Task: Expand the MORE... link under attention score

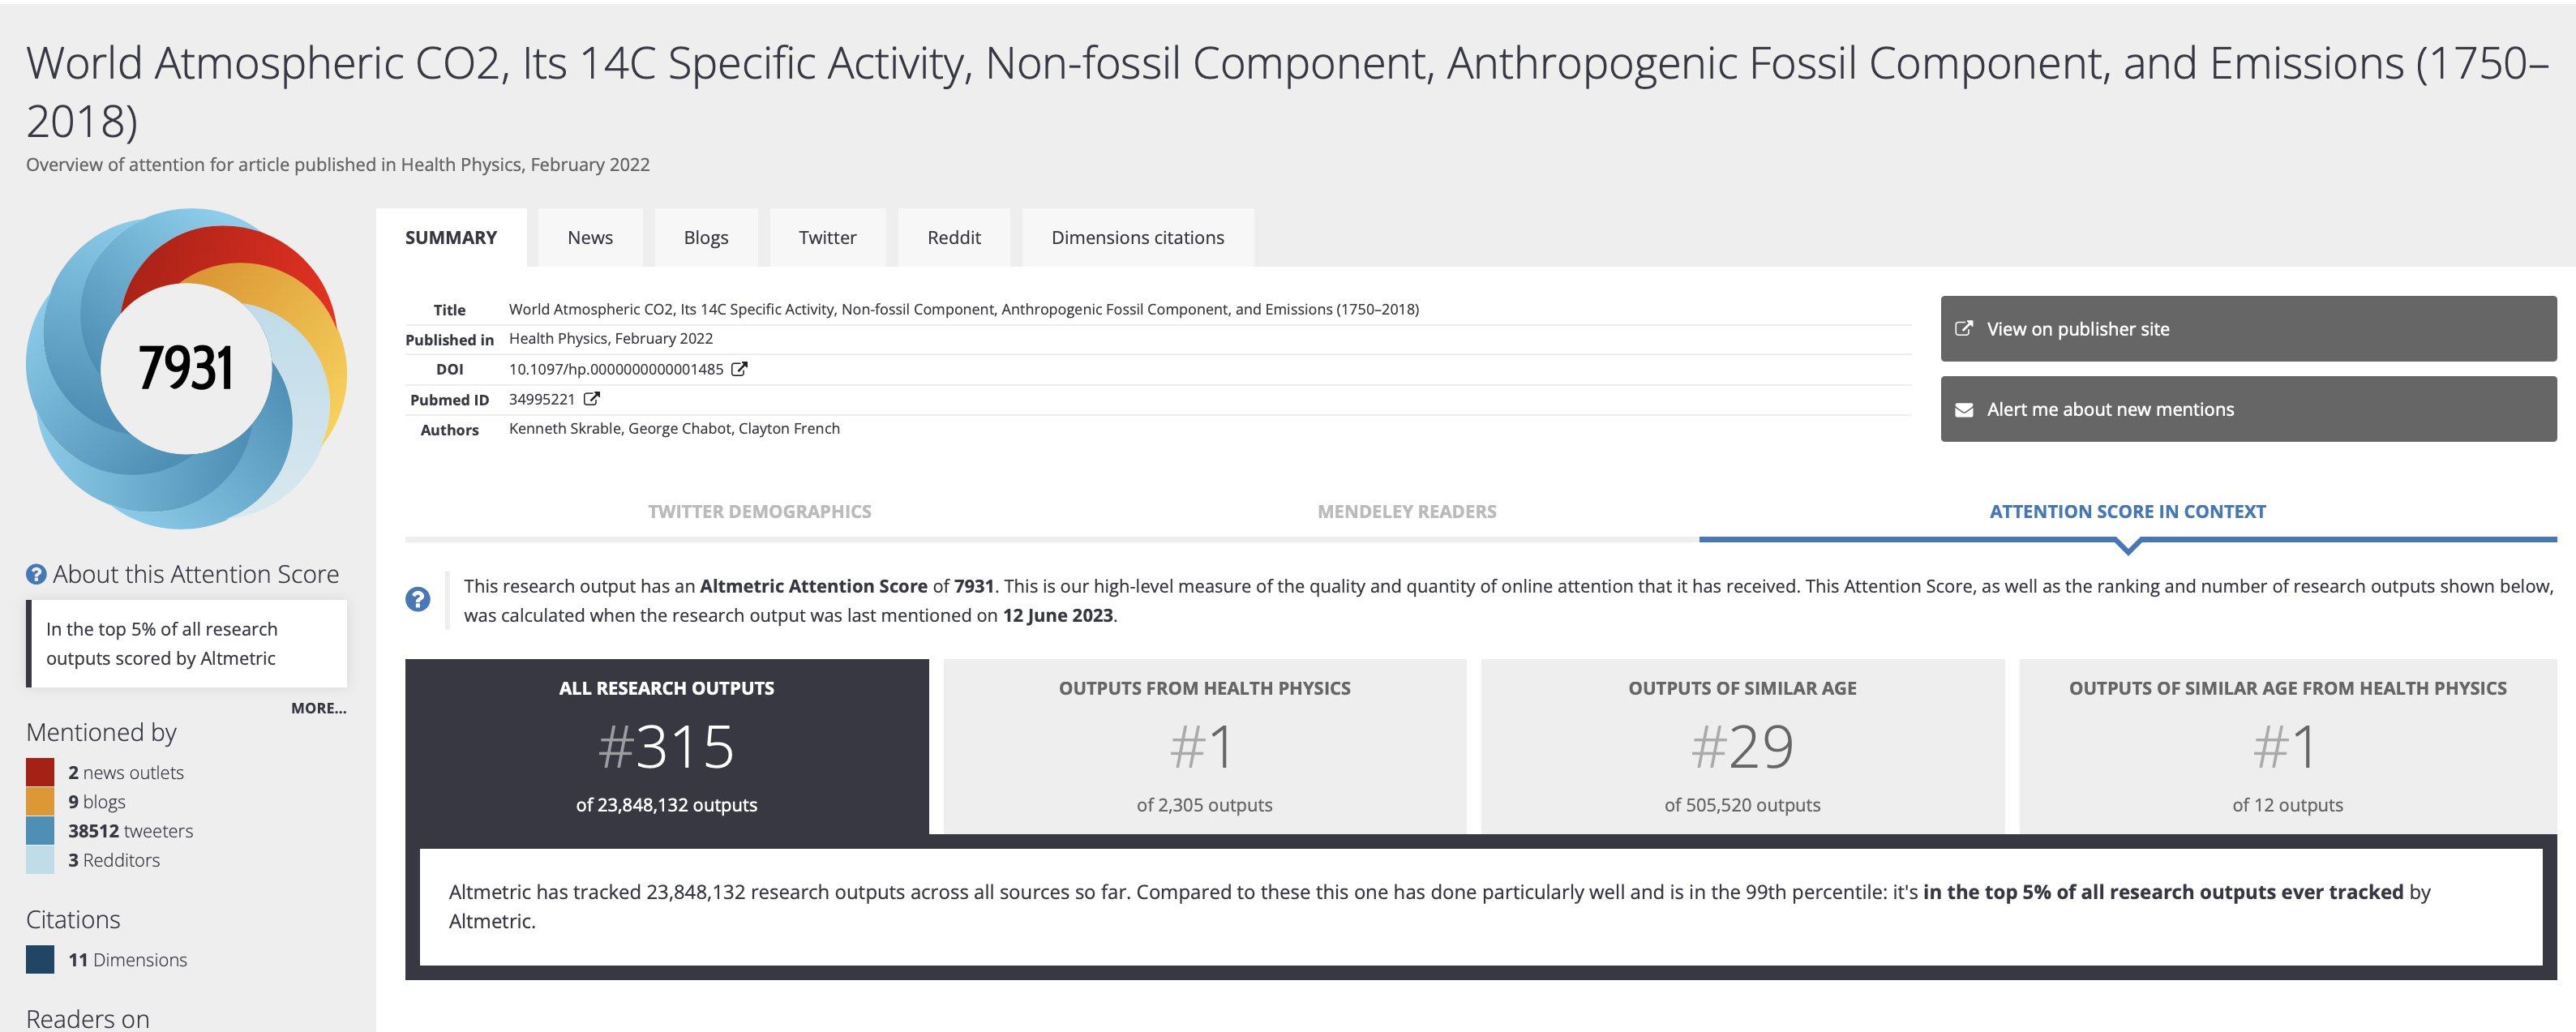Action: [318, 708]
